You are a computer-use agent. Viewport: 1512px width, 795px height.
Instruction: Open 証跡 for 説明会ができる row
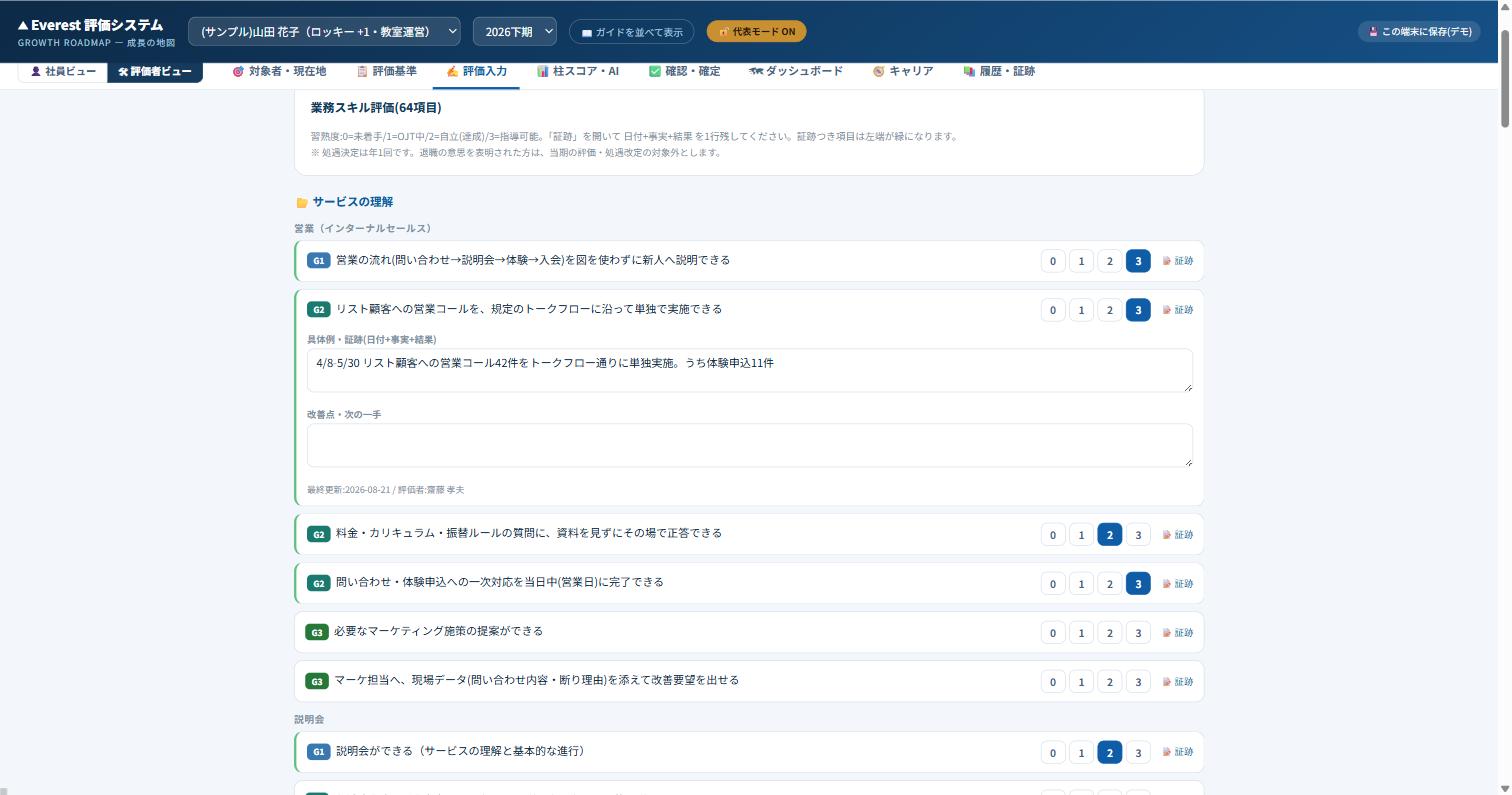click(x=1178, y=752)
